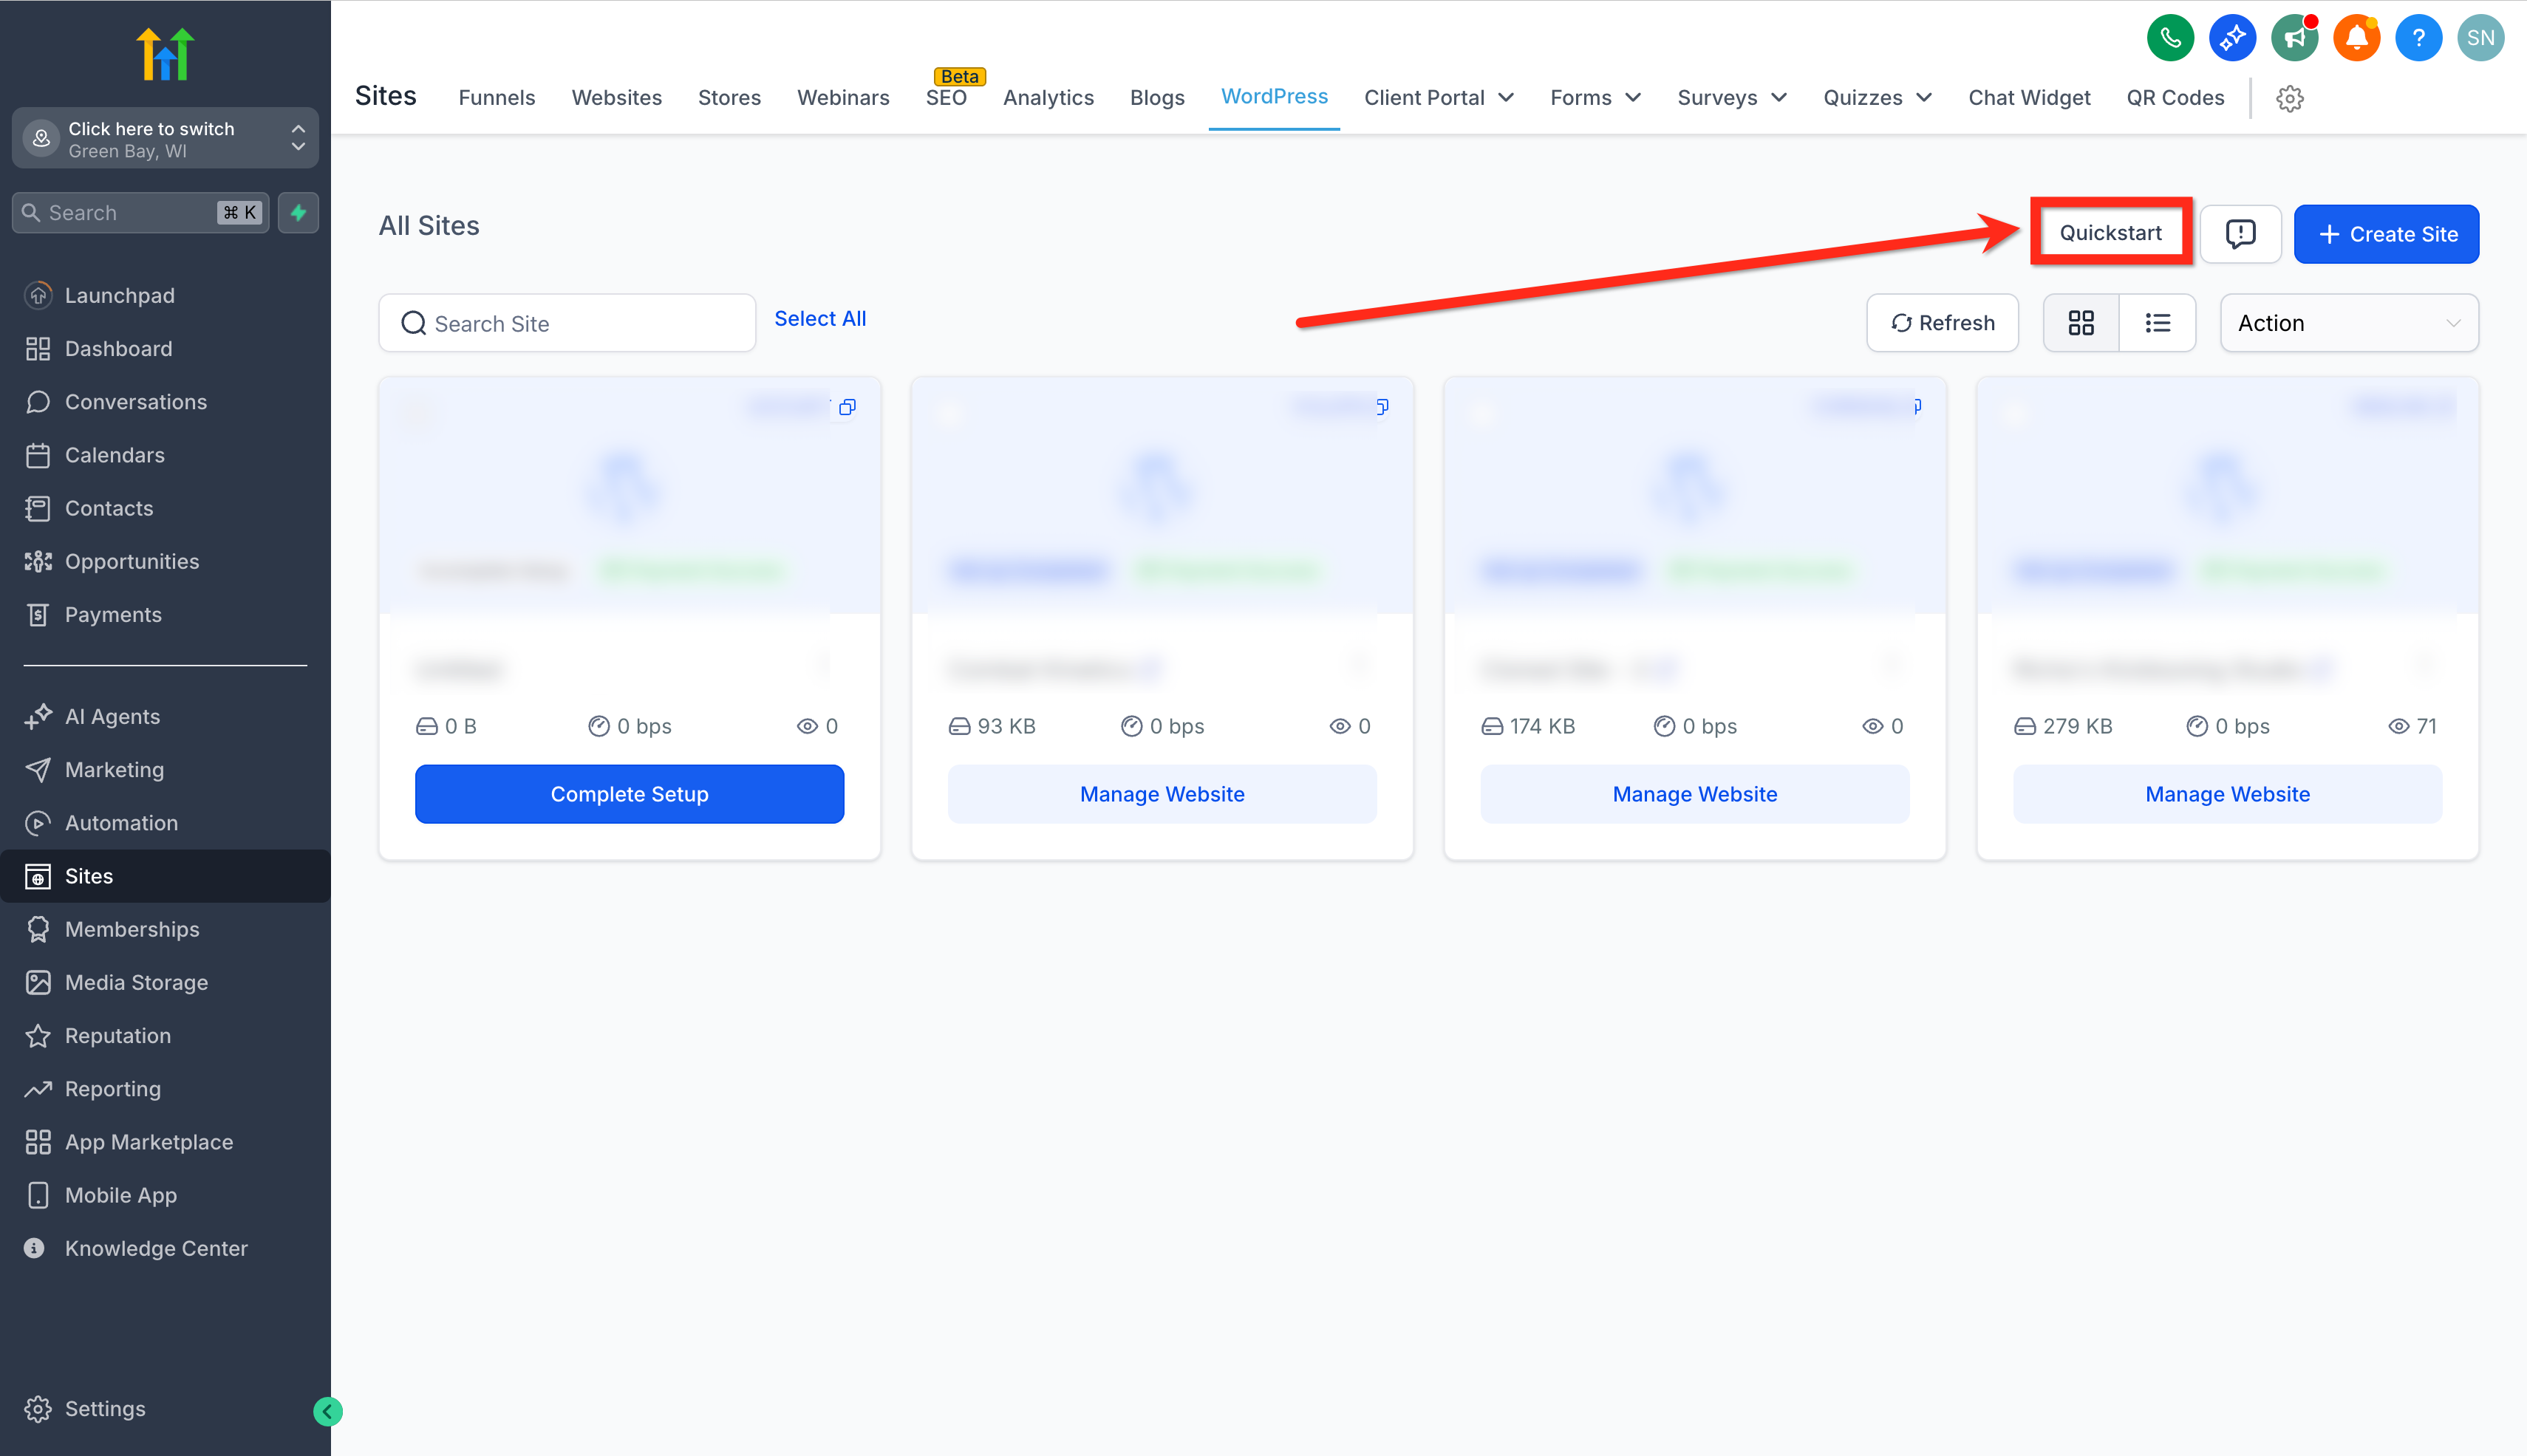The height and width of the screenshot is (1456, 2527).
Task: Click the green lightning quick actions icon
Action: pyautogui.click(x=298, y=213)
